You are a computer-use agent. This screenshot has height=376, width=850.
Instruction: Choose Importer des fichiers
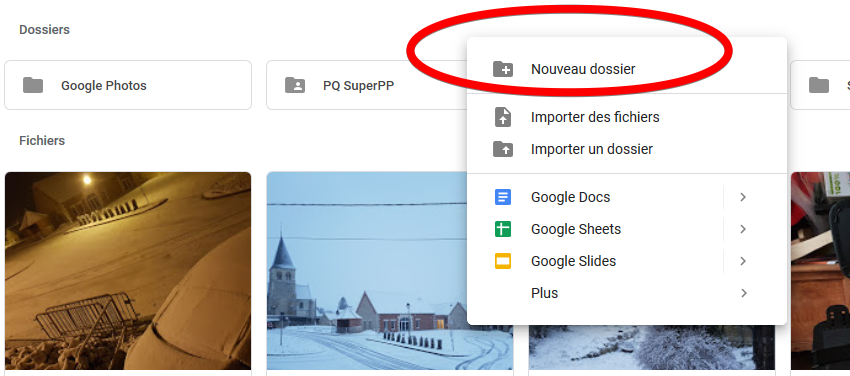point(627,117)
